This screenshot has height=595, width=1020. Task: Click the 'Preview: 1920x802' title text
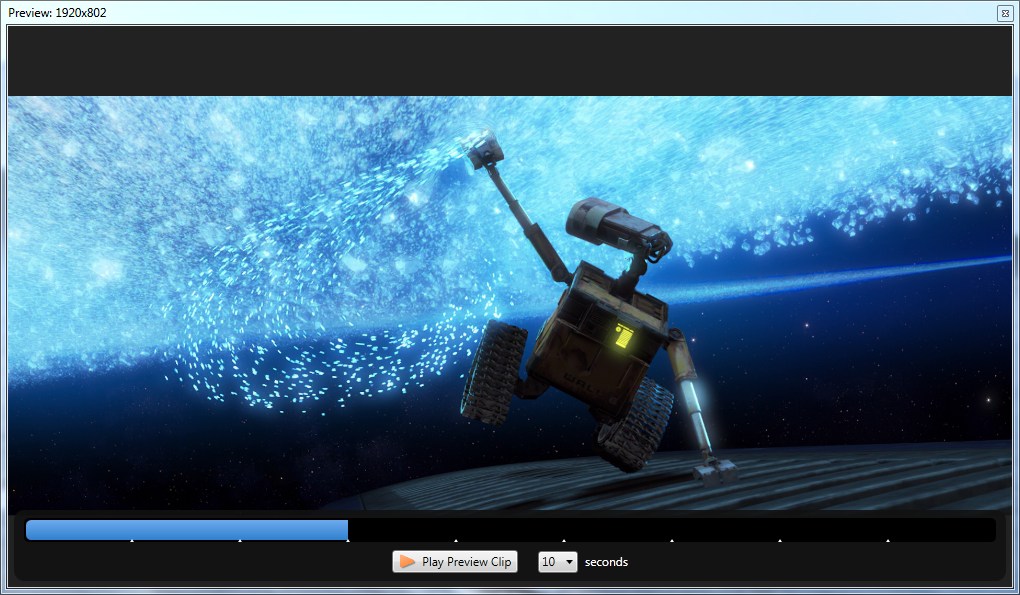(57, 13)
